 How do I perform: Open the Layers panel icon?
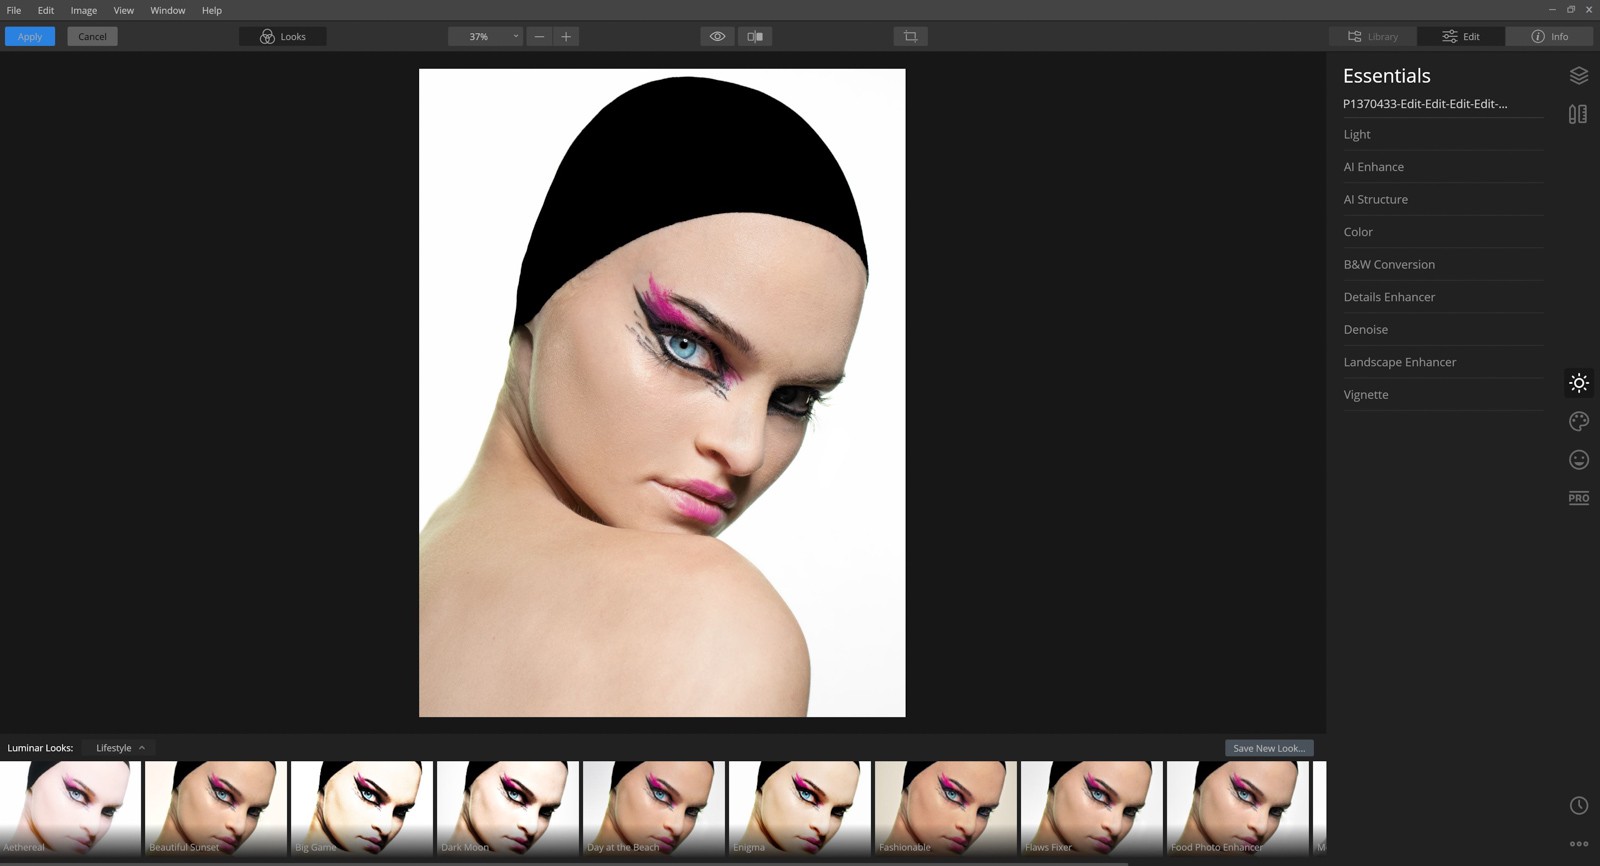click(x=1578, y=76)
